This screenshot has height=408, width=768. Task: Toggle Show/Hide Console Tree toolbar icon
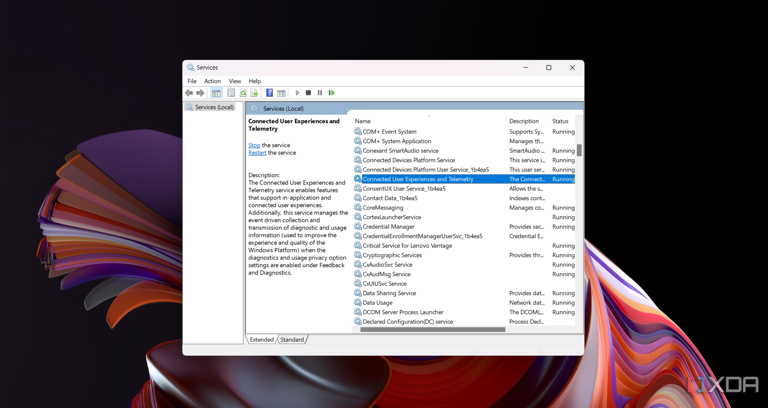pos(216,93)
